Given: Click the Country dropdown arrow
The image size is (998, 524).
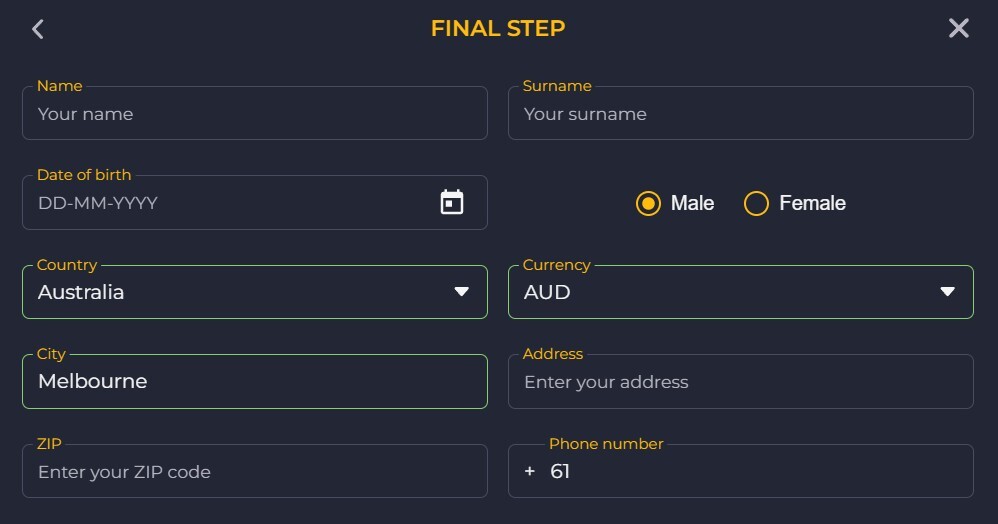Looking at the screenshot, I should (461, 292).
